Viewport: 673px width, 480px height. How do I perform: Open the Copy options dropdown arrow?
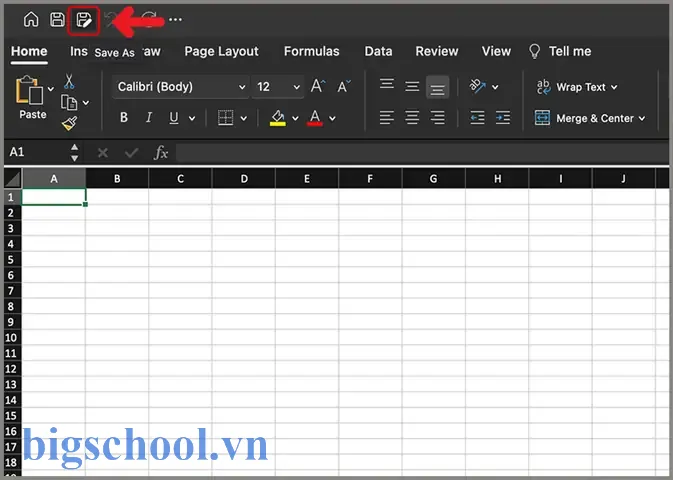tap(86, 103)
